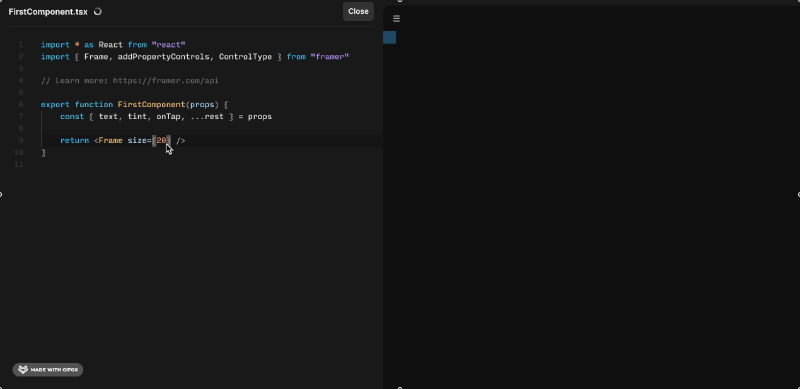800x389 pixels.
Task: Click line number 6 in the gutter
Action: point(21,105)
